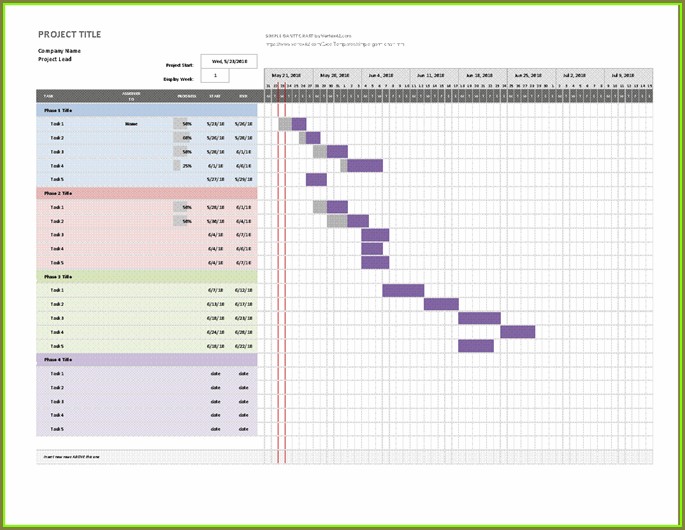
Task: Select the Phase 2 Title row
Action: [x=147, y=193]
